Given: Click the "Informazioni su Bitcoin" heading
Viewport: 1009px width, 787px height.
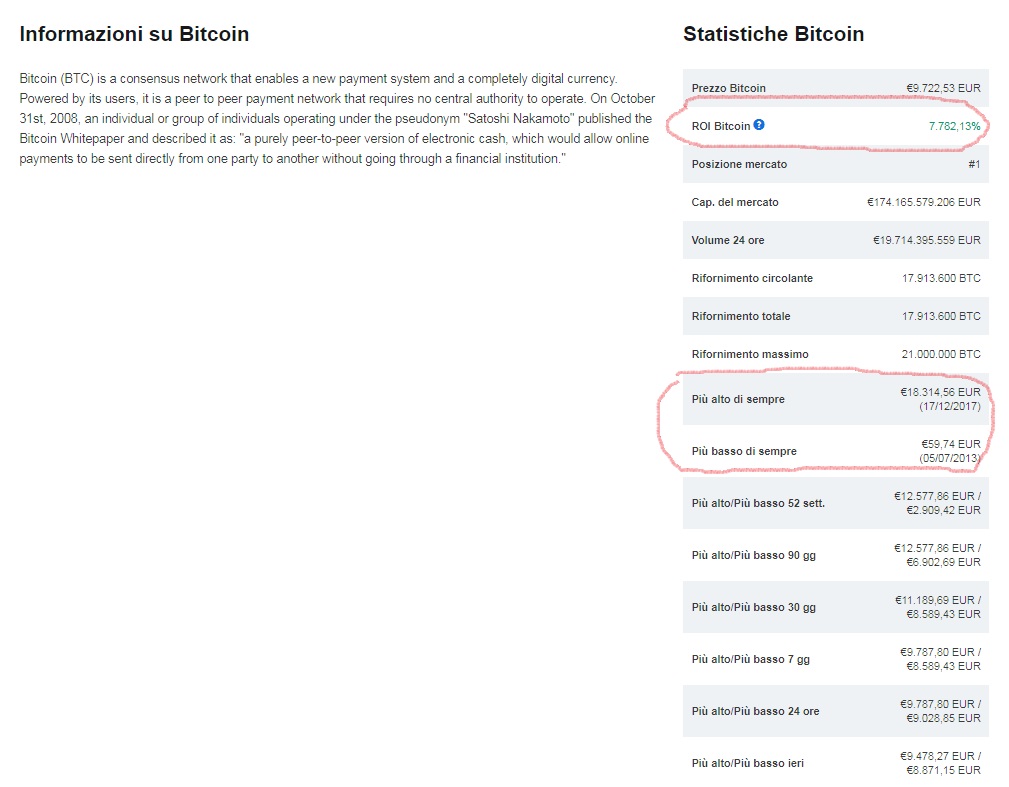Looking at the screenshot, I should point(134,34).
